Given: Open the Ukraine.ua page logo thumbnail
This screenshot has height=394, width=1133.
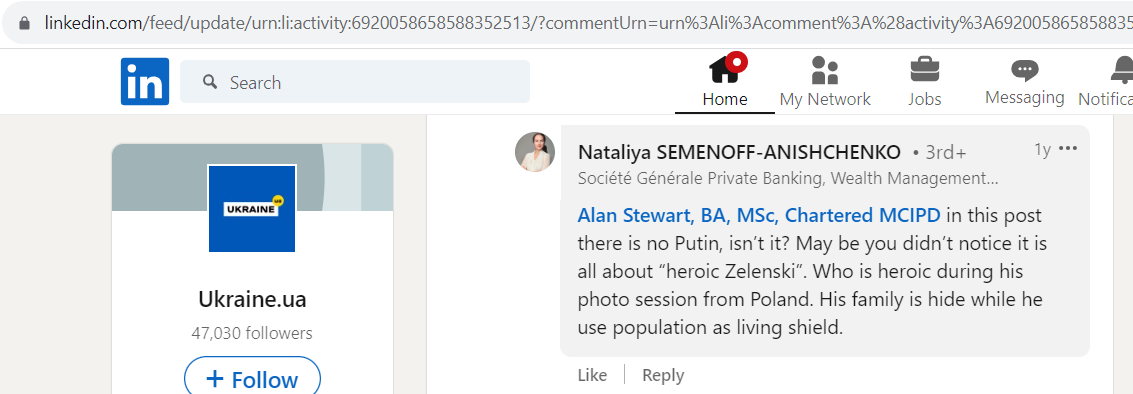Looking at the screenshot, I should 252,208.
